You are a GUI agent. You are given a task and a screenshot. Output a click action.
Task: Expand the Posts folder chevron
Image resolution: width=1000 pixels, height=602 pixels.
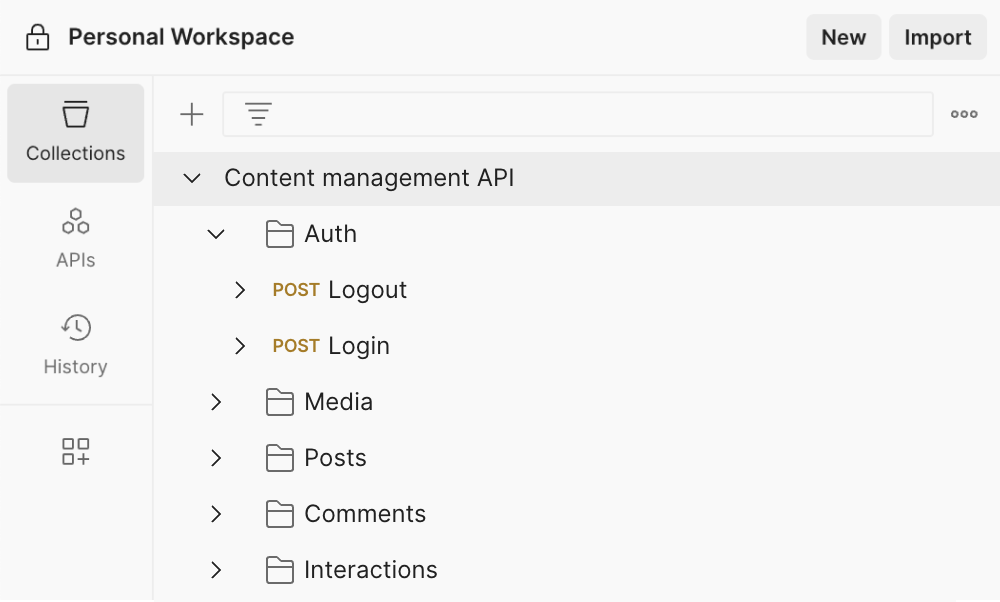click(216, 458)
